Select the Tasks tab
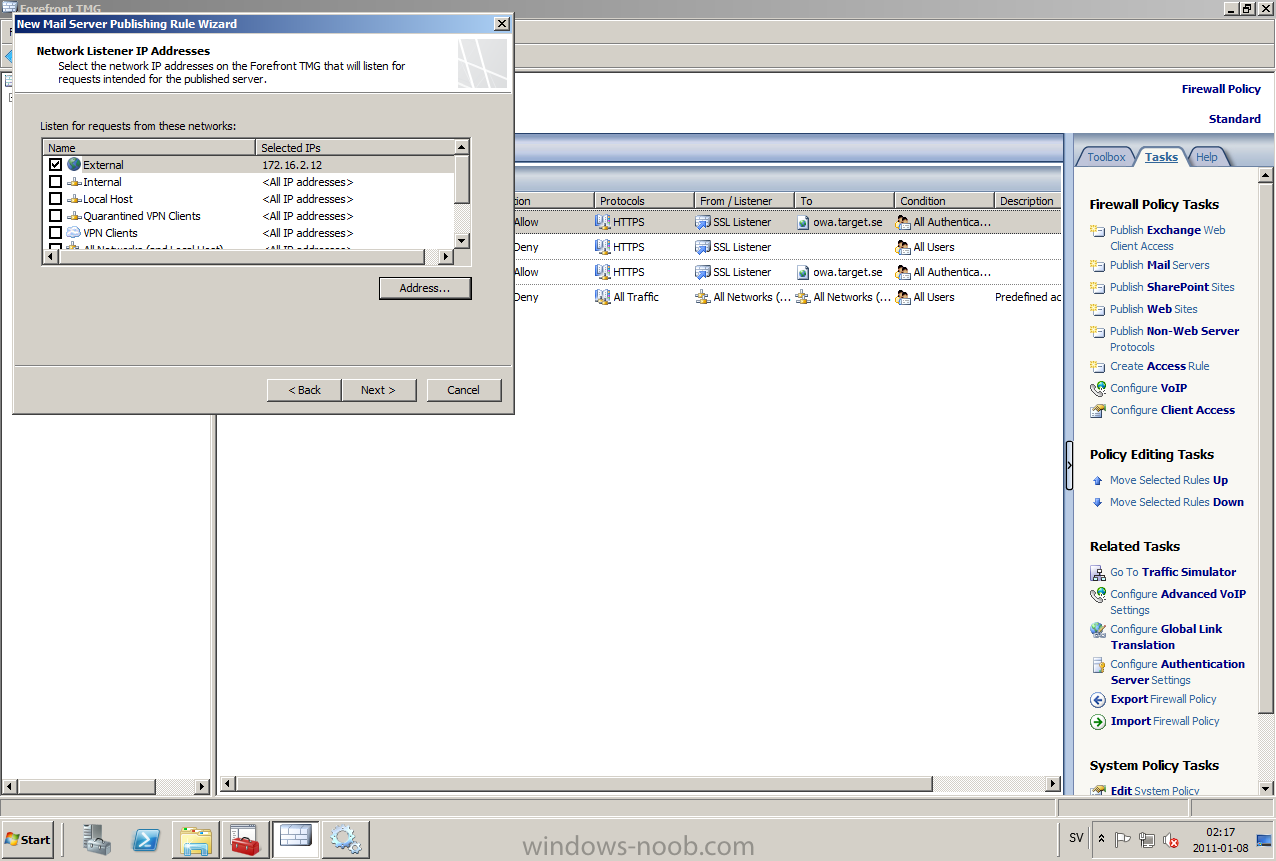1276x861 pixels. pyautogui.click(x=1161, y=157)
